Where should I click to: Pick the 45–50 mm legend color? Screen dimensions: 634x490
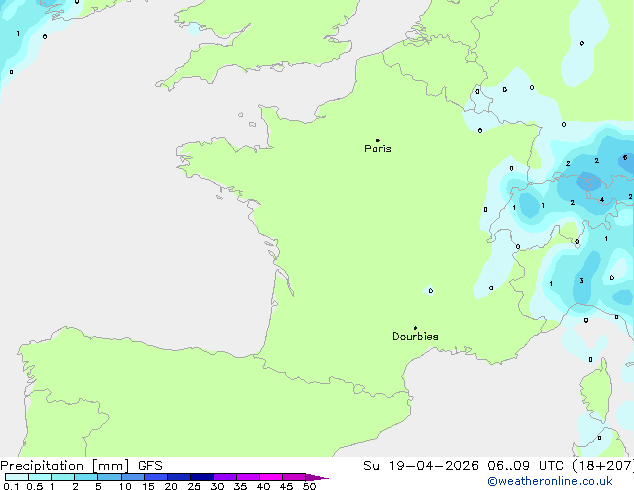click(294, 477)
